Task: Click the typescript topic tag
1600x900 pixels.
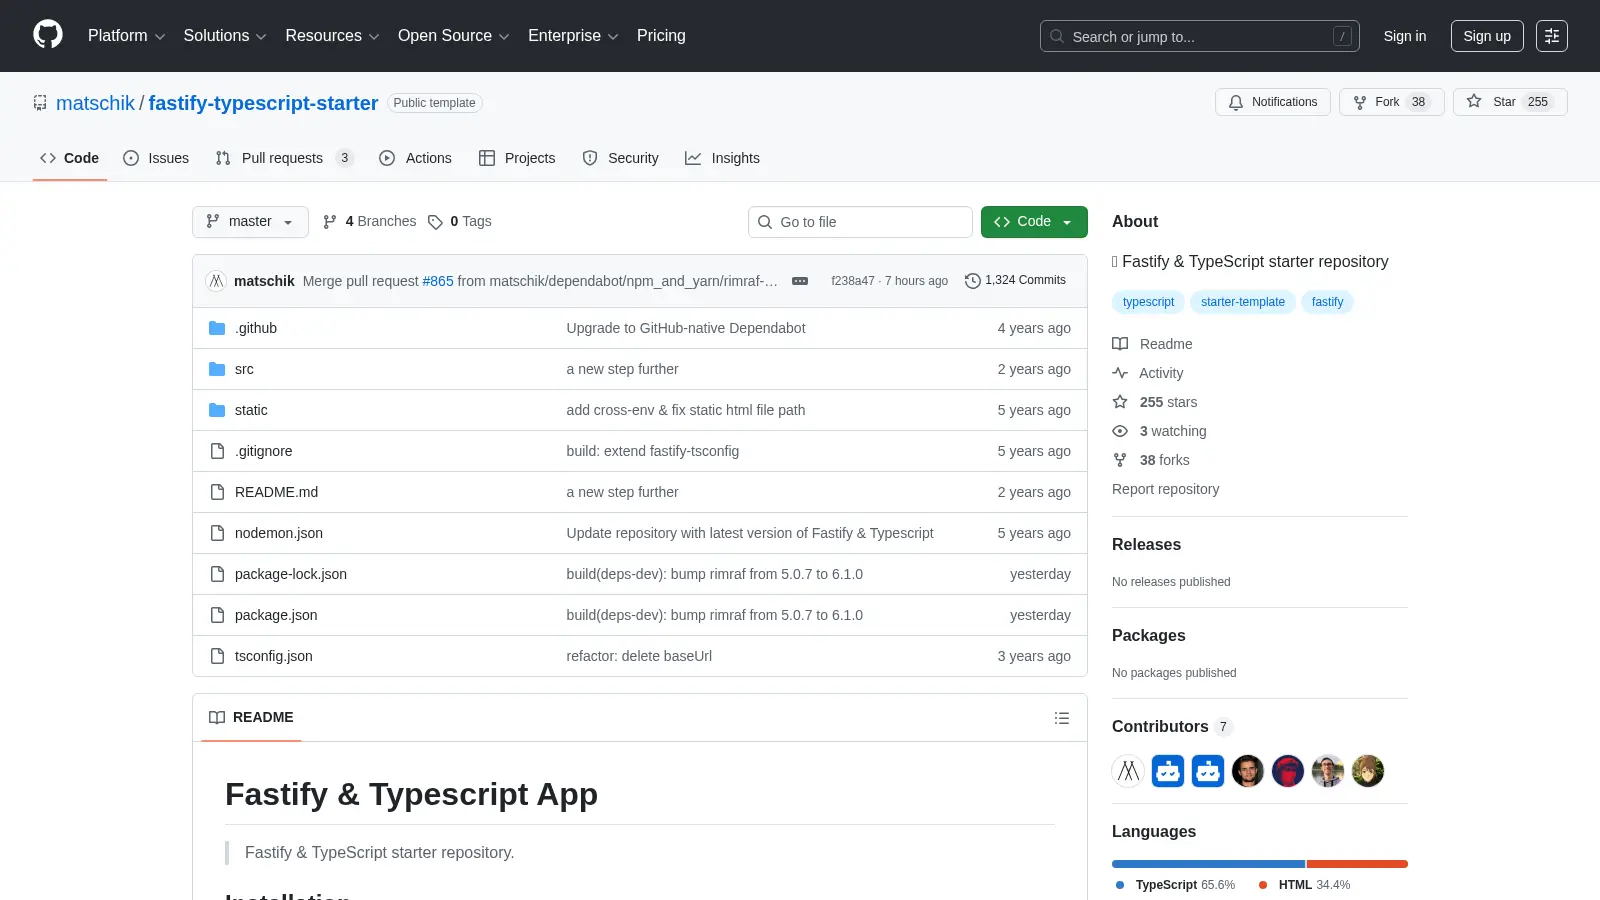Action: point(1148,302)
